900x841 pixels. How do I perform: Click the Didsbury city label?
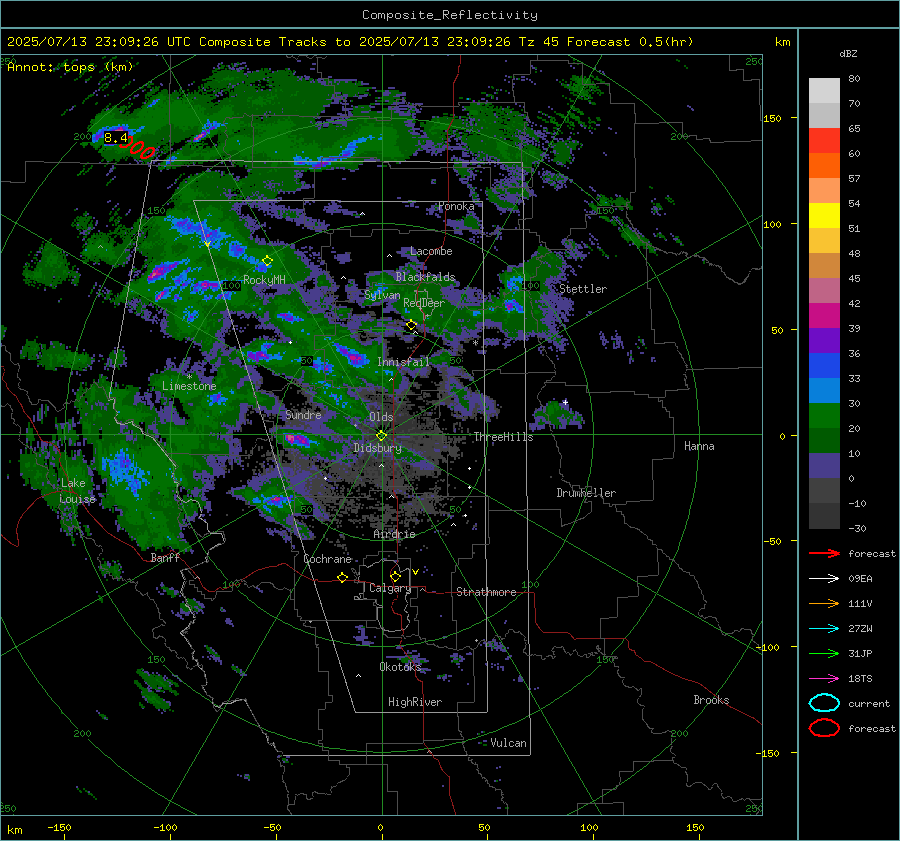click(377, 448)
